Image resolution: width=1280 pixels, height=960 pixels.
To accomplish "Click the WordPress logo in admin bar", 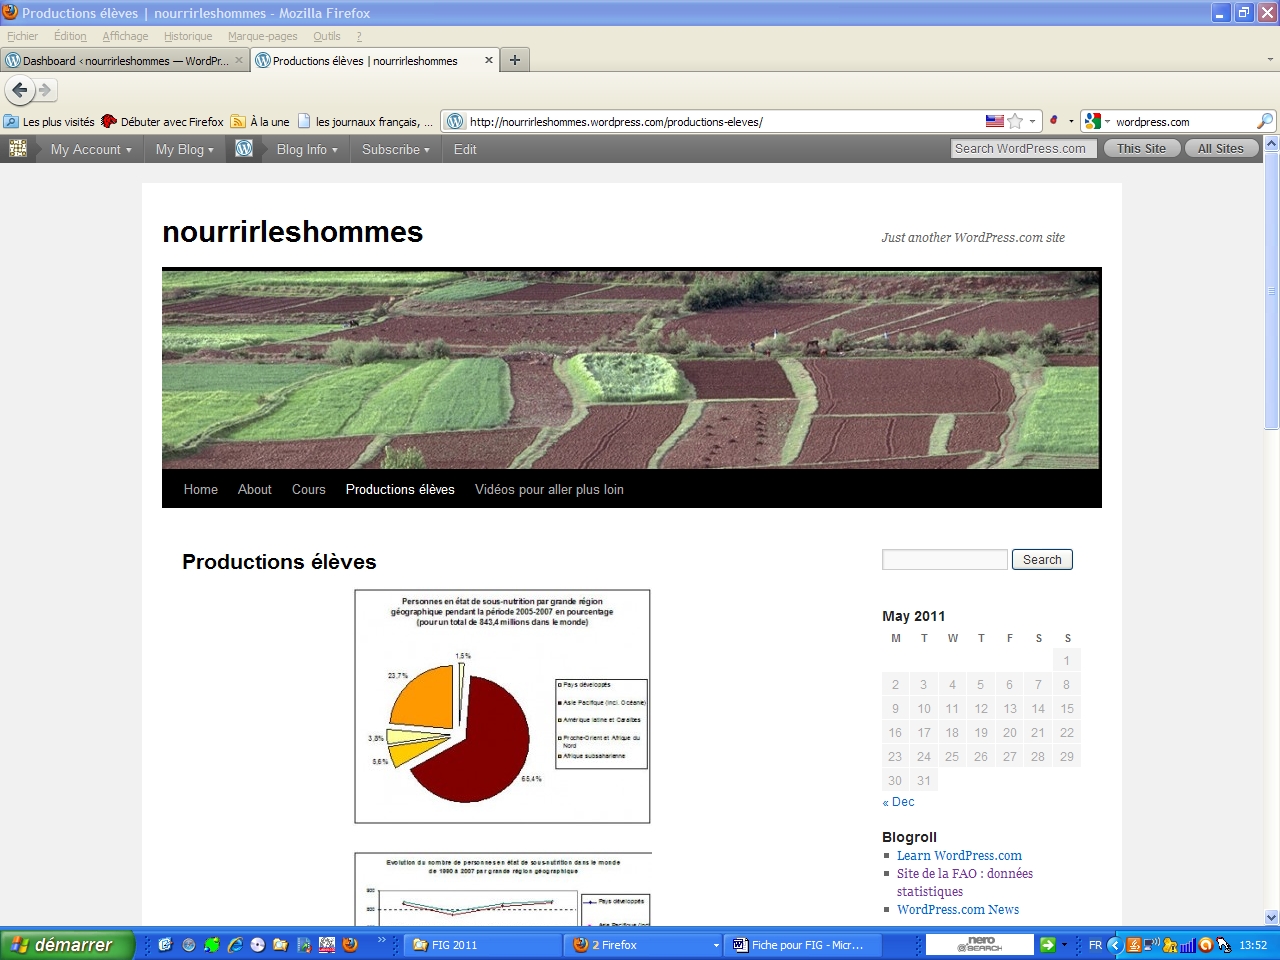I will pos(244,149).
